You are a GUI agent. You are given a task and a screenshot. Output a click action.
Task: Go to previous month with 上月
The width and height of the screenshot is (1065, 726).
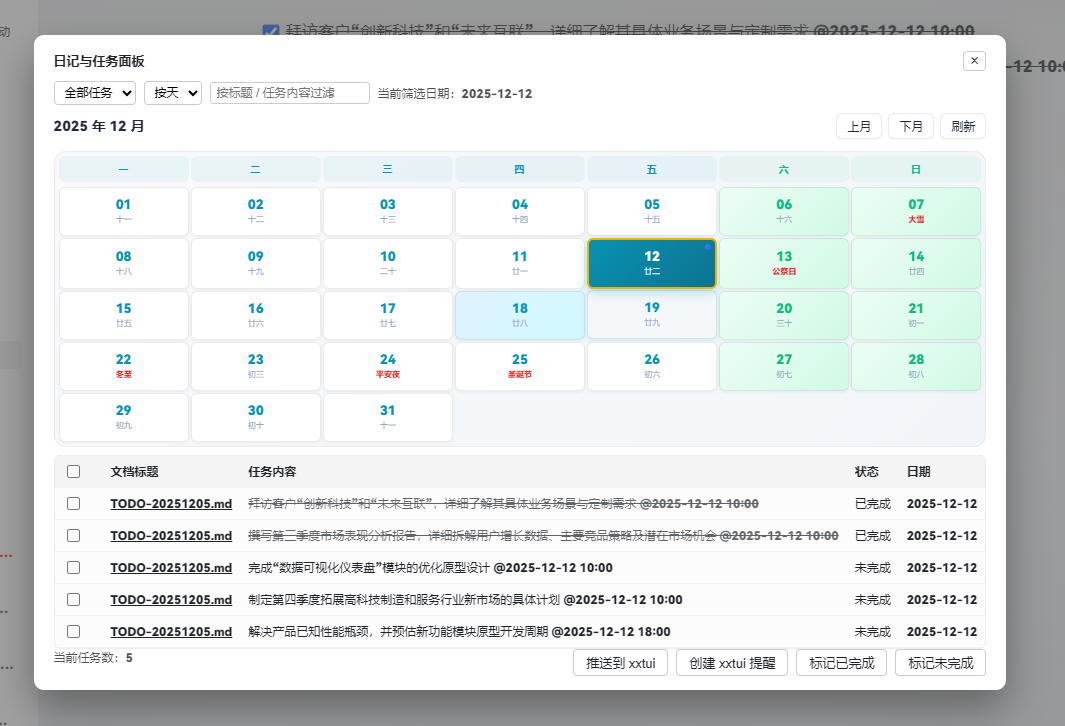coord(858,127)
